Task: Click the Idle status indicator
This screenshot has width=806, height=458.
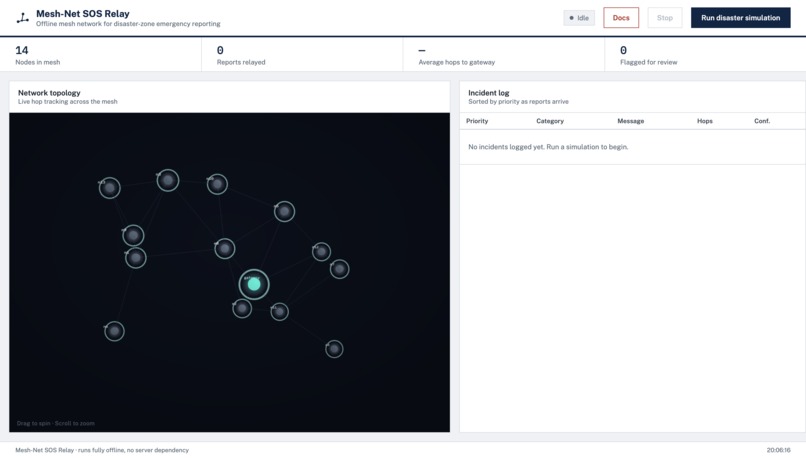Action: click(x=579, y=17)
